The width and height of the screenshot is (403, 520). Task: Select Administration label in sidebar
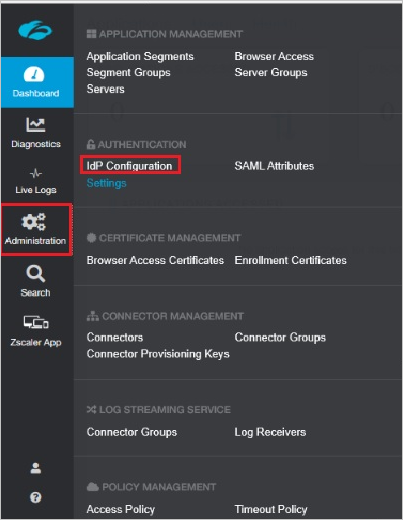coord(35,241)
